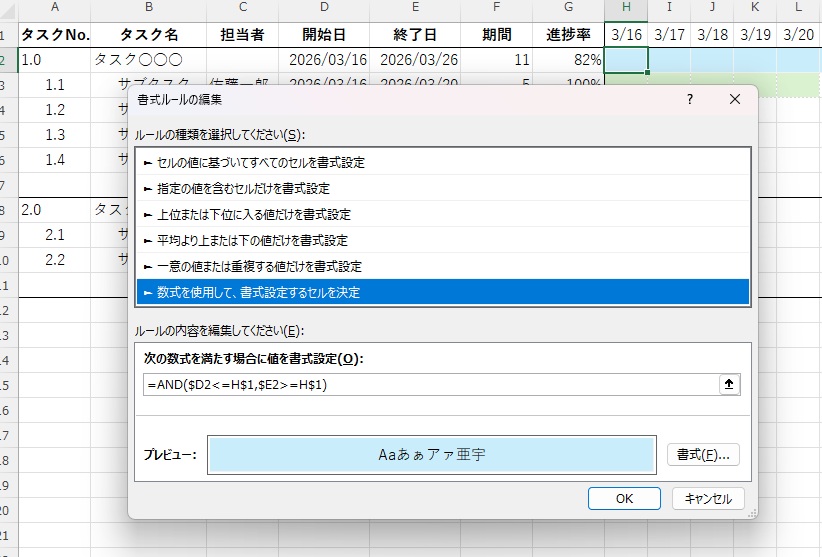Image resolution: width=822 pixels, height=557 pixels.
Task: Select column H header
Action: coord(626,9)
